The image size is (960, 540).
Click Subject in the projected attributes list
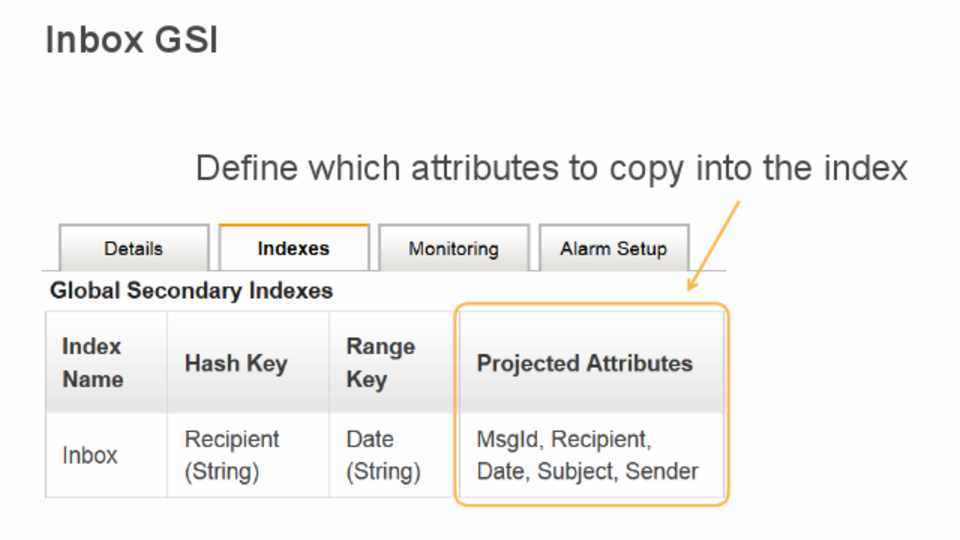(576, 471)
